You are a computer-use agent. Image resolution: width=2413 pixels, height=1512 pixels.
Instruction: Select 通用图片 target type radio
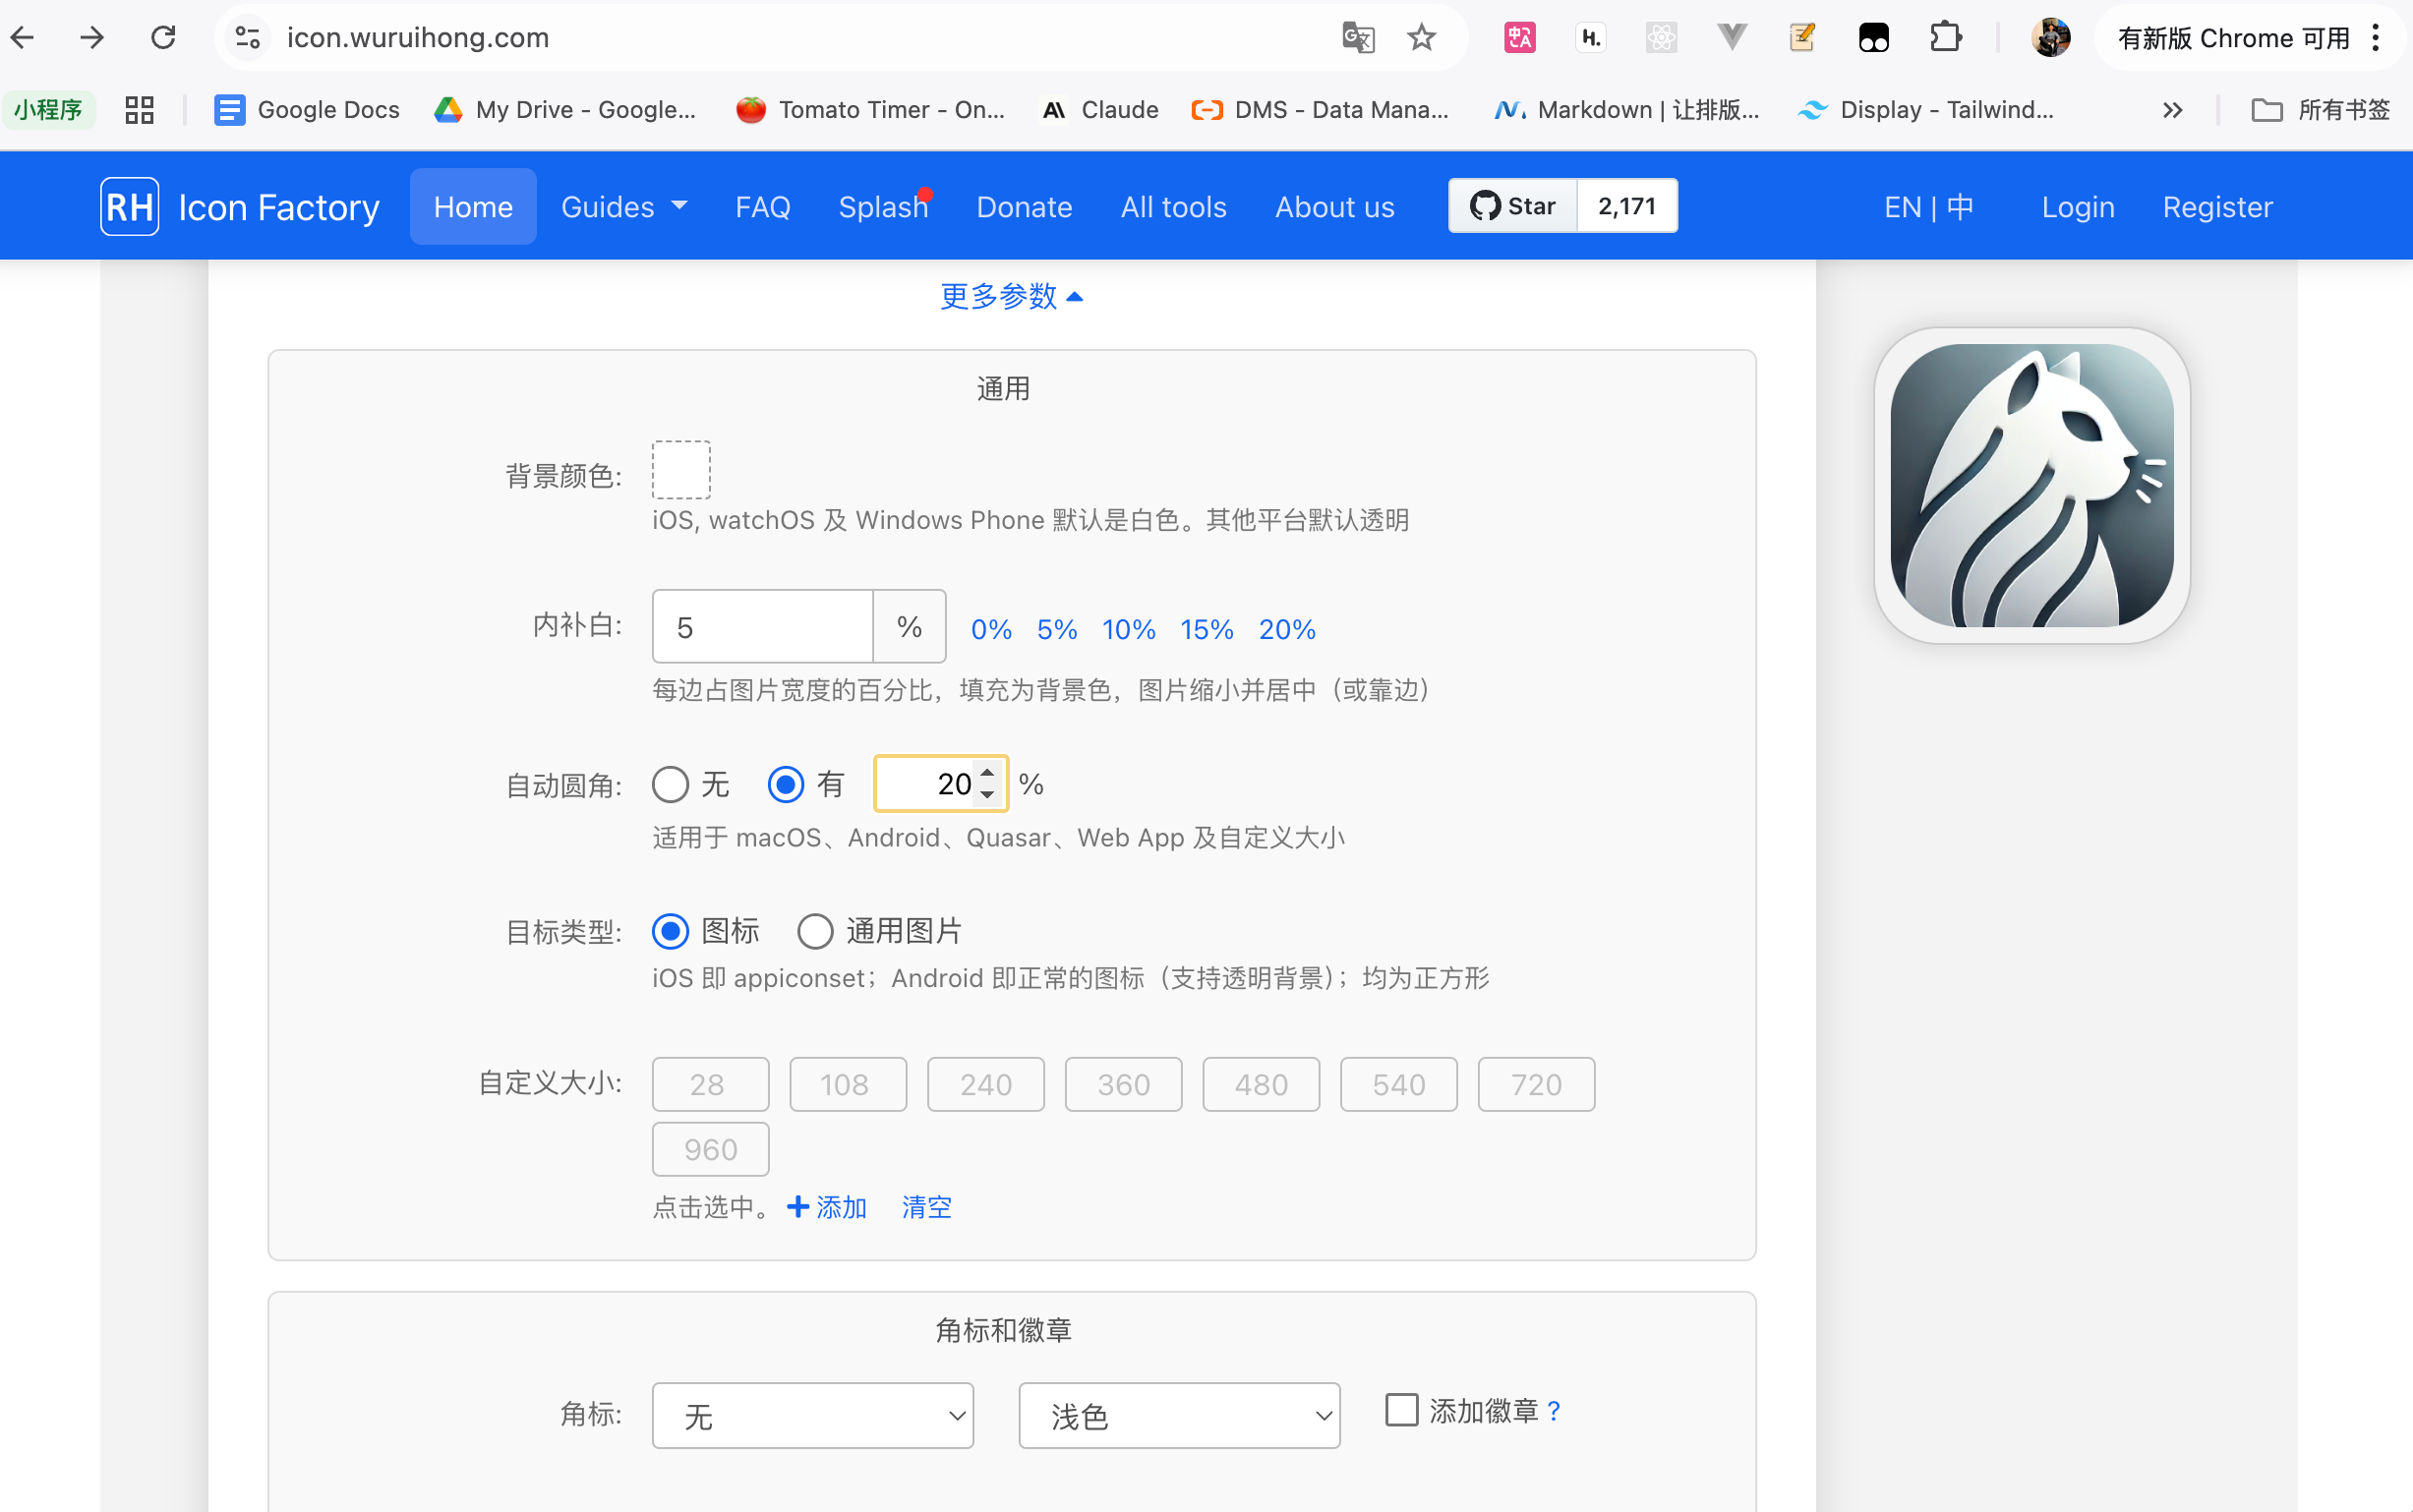815,931
